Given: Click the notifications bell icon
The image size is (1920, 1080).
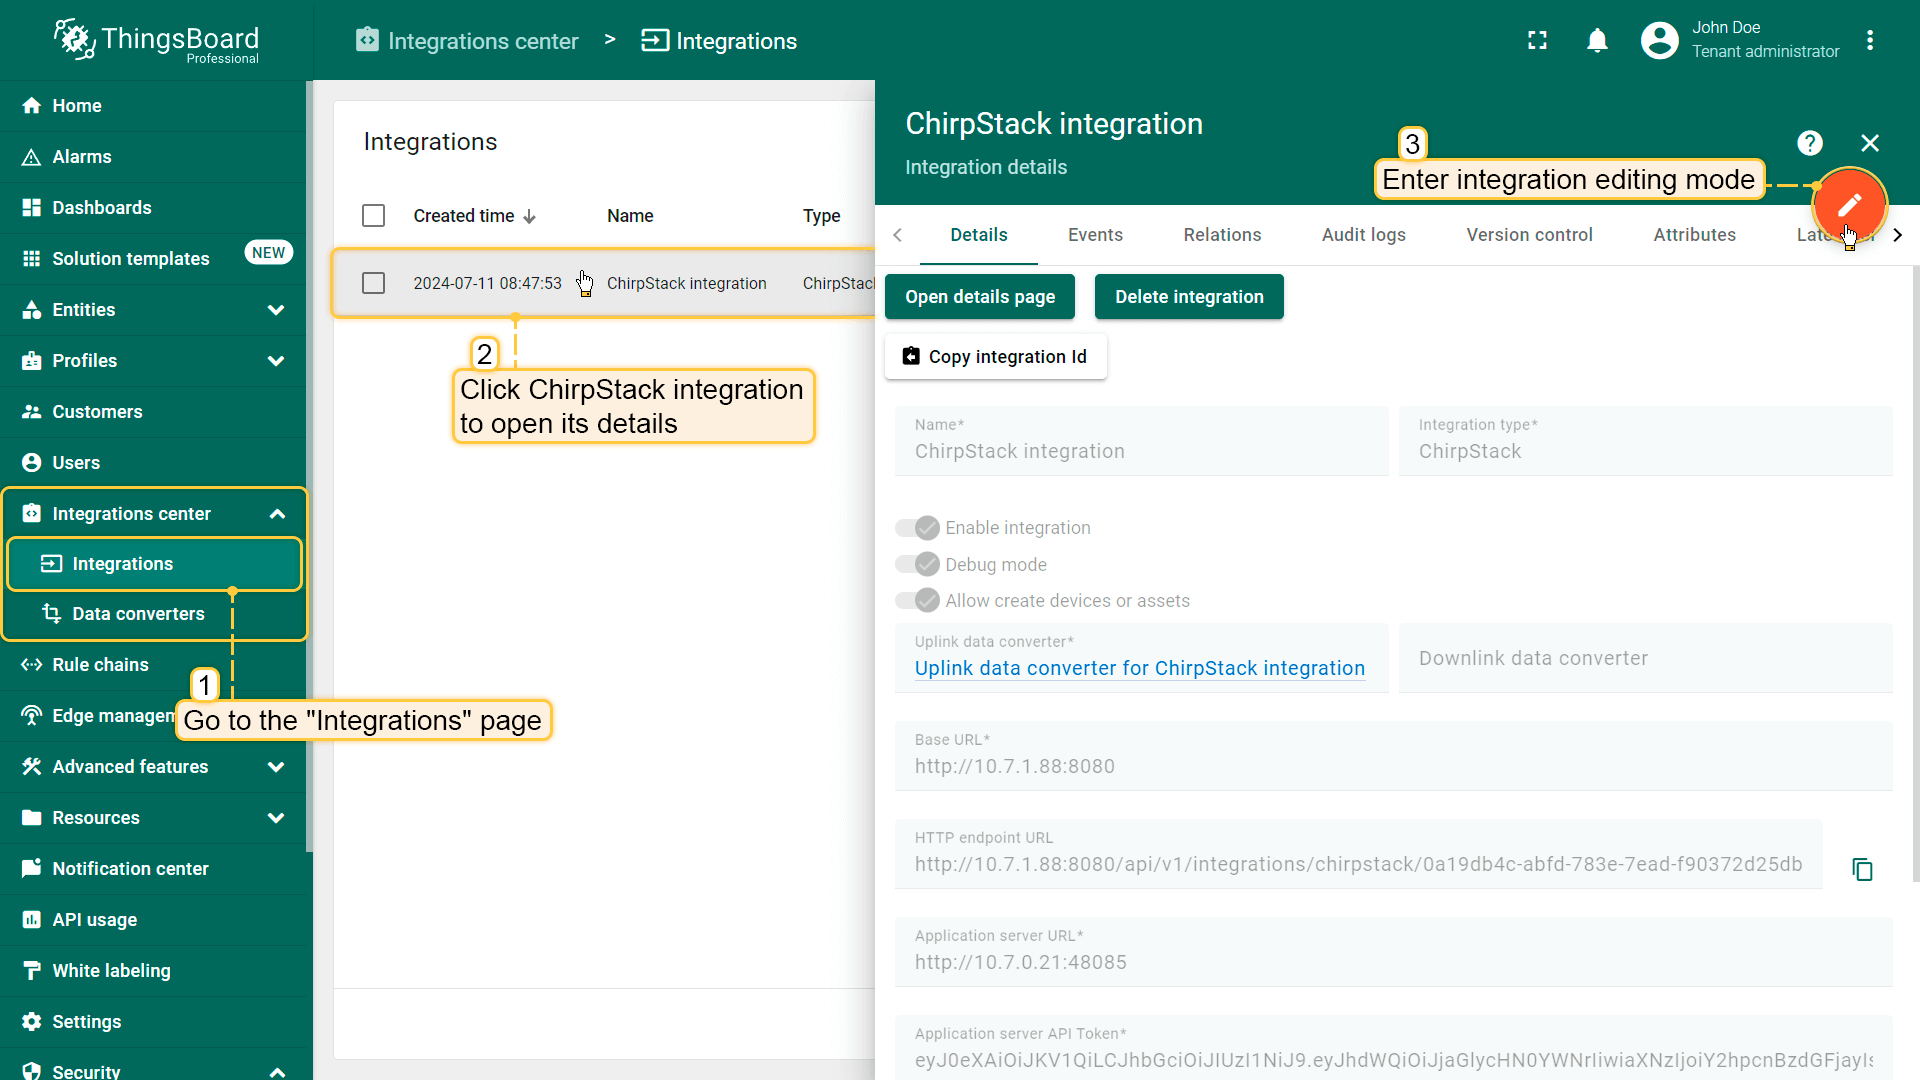Looking at the screenshot, I should (1597, 41).
